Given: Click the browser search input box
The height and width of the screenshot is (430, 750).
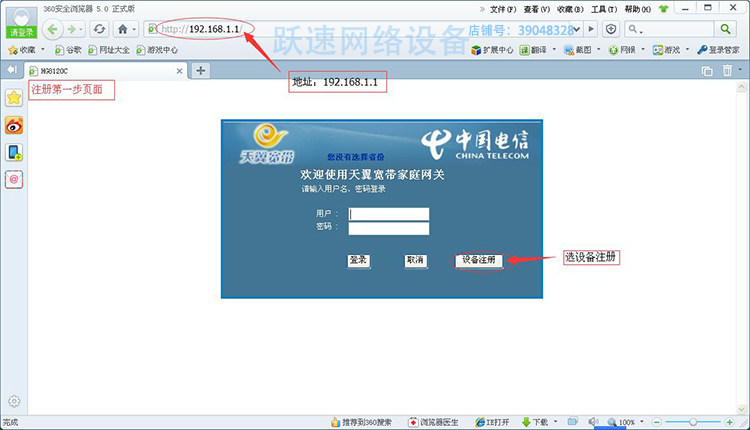Looking at the screenshot, I should [678, 30].
